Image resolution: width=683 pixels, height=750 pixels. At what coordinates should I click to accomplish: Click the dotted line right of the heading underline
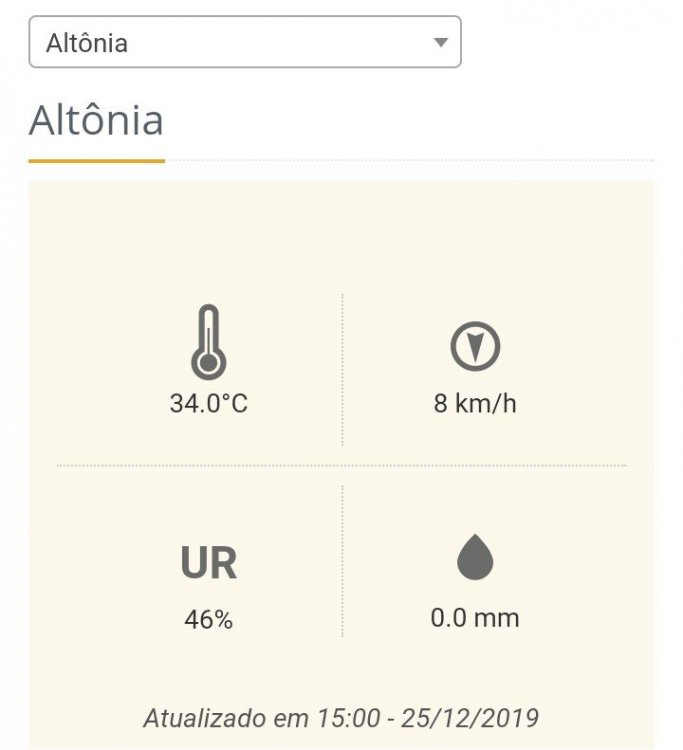[x=410, y=160]
